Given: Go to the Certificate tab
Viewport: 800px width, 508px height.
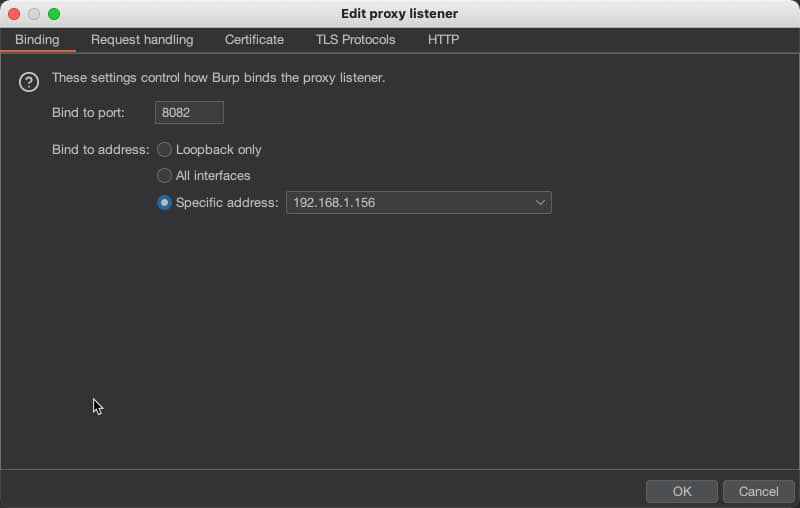Looking at the screenshot, I should (254, 40).
